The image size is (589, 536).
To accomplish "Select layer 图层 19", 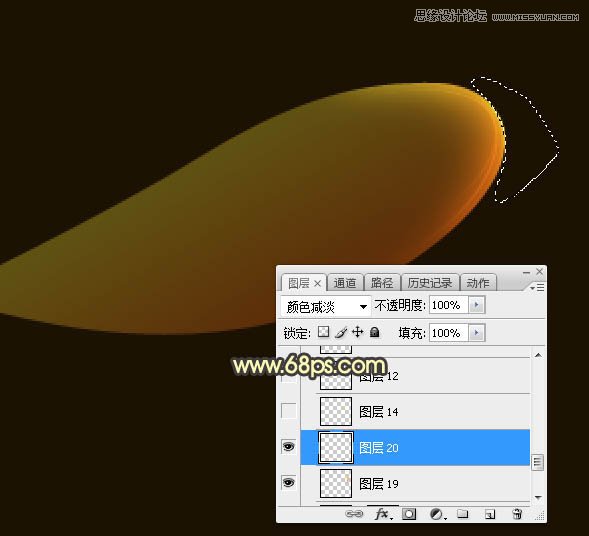I will (x=415, y=484).
